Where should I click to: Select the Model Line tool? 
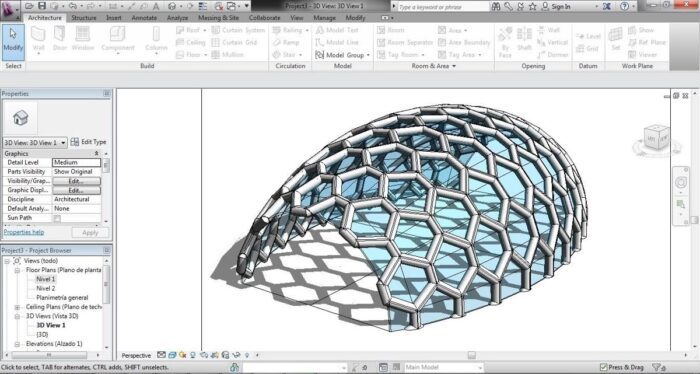[337, 42]
